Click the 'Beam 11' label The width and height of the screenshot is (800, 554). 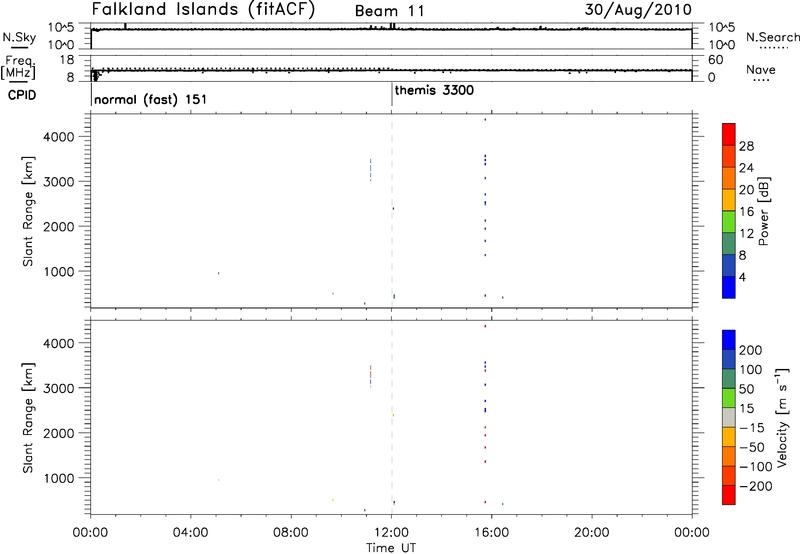point(389,11)
